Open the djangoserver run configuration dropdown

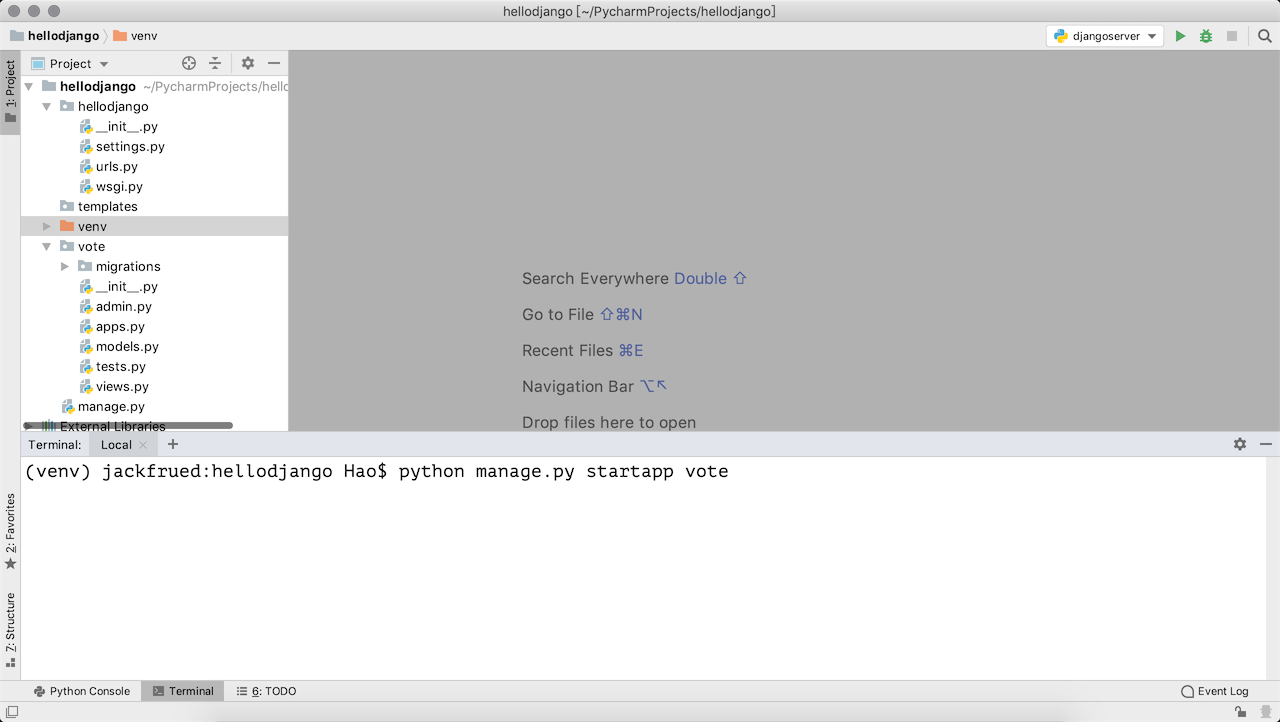click(1105, 36)
